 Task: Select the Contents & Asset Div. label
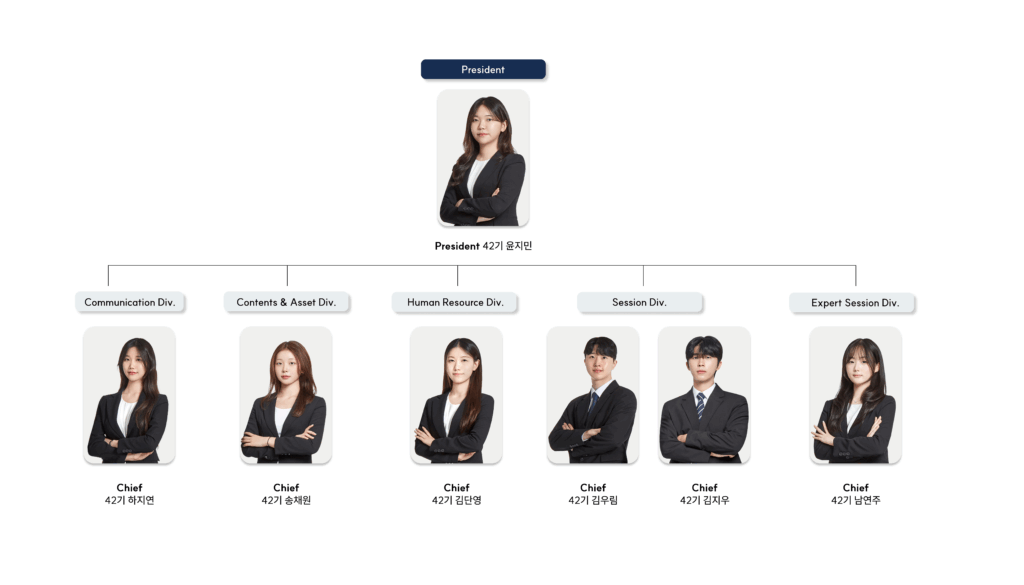pos(286,302)
